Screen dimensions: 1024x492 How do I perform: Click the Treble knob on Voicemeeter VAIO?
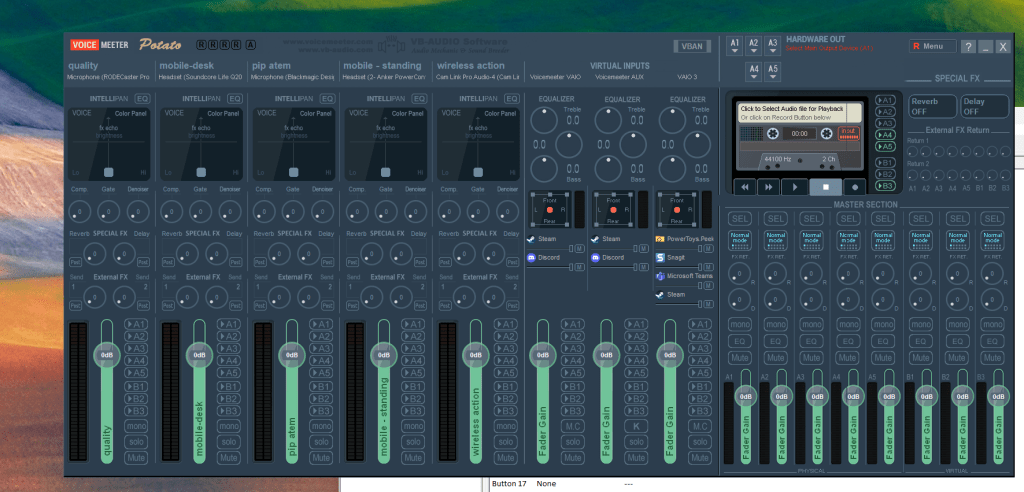tap(544, 120)
